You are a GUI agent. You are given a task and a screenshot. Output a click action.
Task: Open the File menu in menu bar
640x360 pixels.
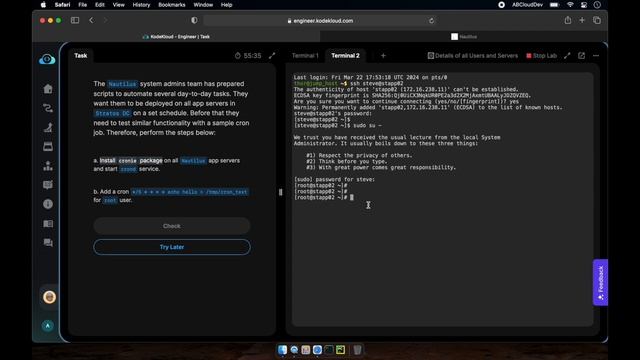pyautogui.click(x=82, y=5)
